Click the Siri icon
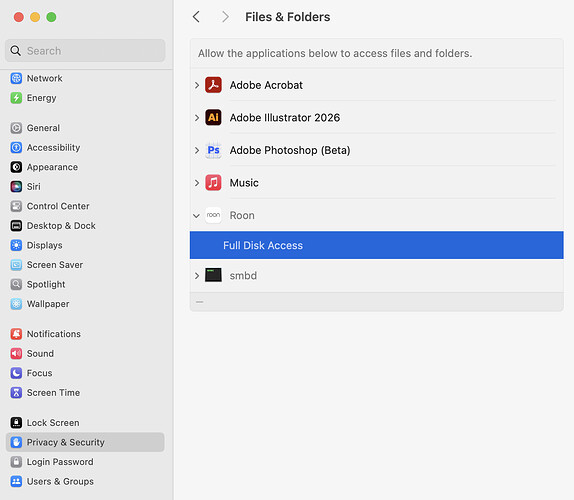This screenshot has height=500, width=574. pos(16,186)
